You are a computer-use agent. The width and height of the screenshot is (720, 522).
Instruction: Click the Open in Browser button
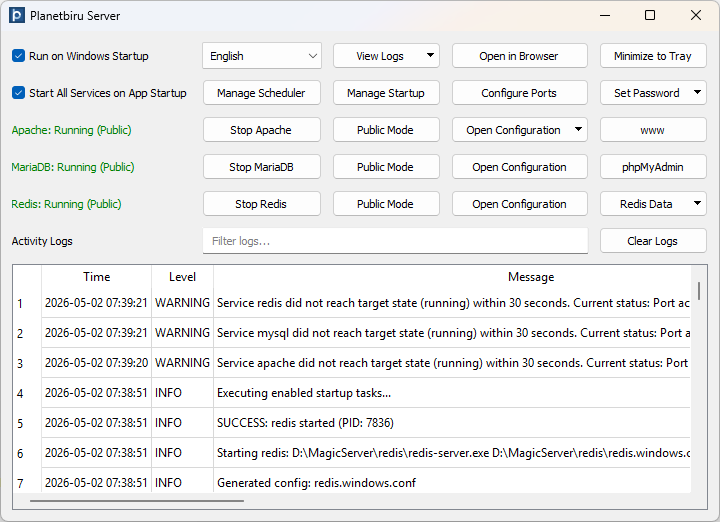(x=519, y=56)
